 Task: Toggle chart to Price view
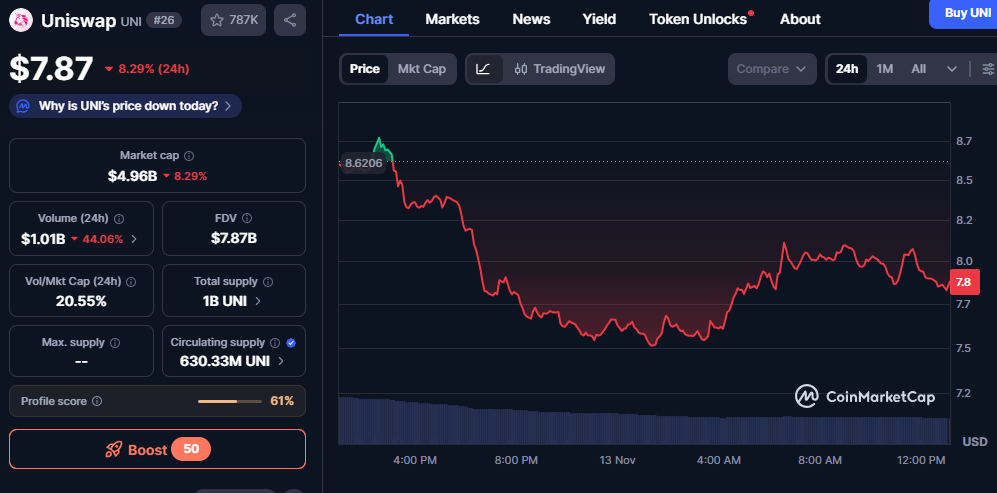(x=364, y=69)
